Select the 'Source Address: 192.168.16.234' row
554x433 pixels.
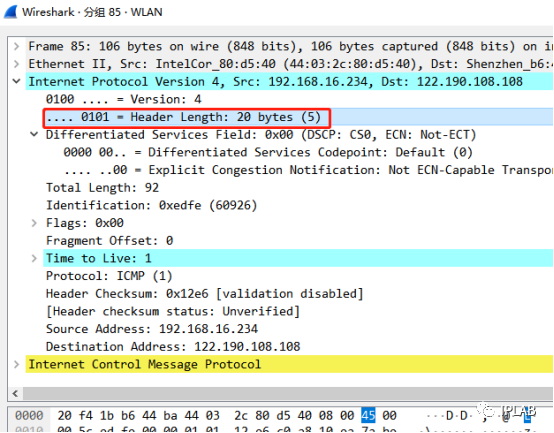298,329
